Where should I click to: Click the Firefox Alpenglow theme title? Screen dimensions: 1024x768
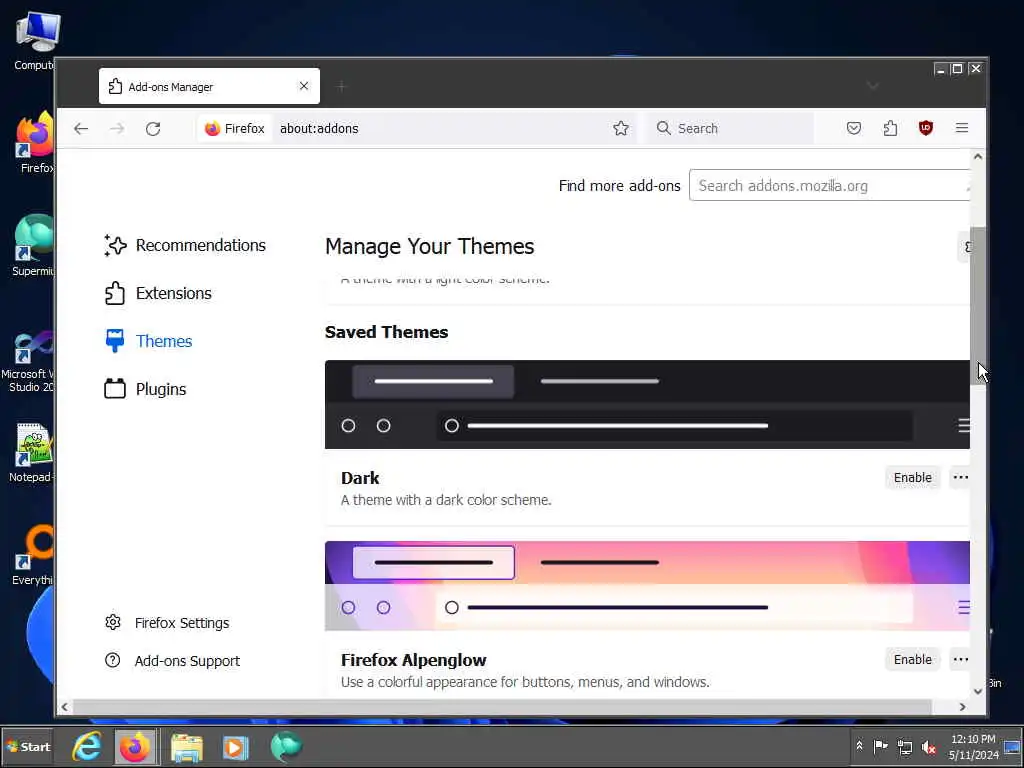(x=413, y=660)
